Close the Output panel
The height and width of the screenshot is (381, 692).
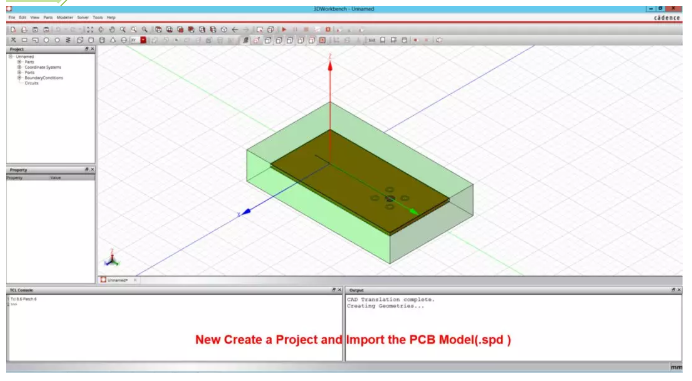click(x=679, y=290)
